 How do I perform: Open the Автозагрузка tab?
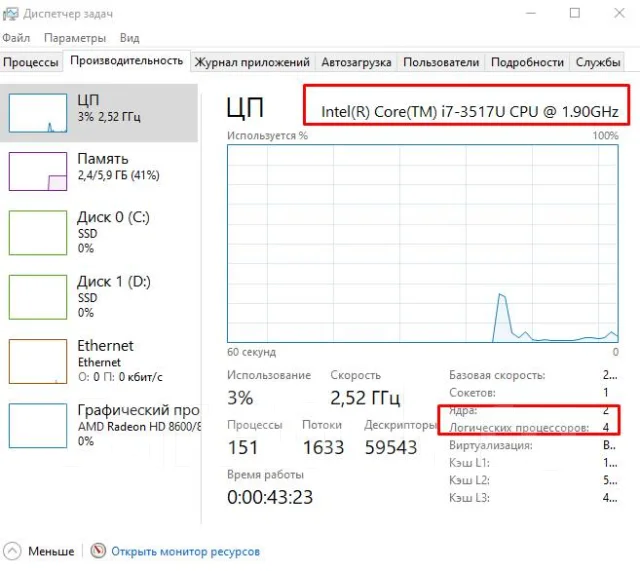[356, 62]
